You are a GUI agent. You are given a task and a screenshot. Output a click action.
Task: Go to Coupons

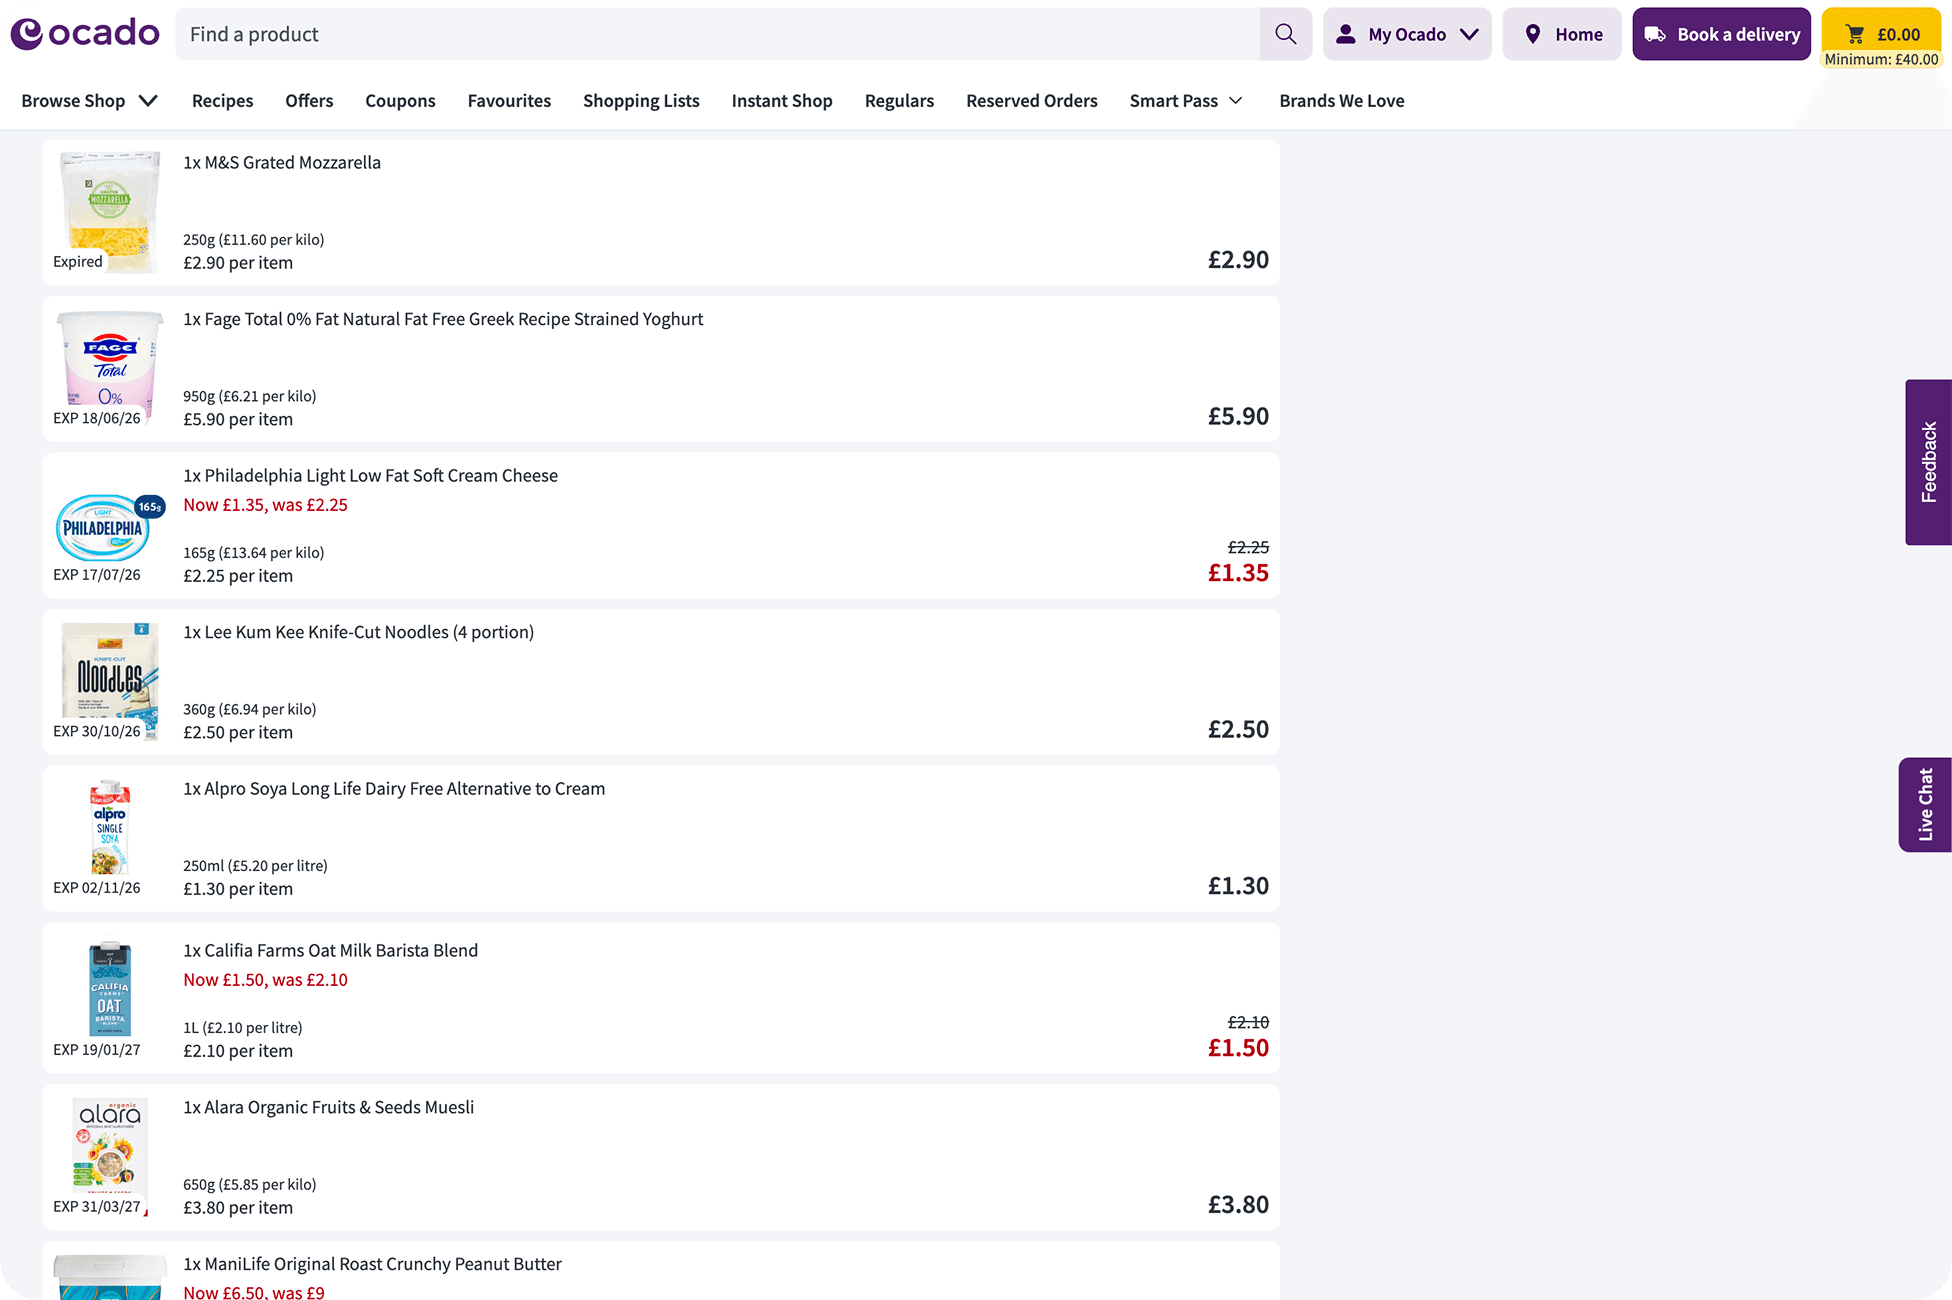click(400, 101)
